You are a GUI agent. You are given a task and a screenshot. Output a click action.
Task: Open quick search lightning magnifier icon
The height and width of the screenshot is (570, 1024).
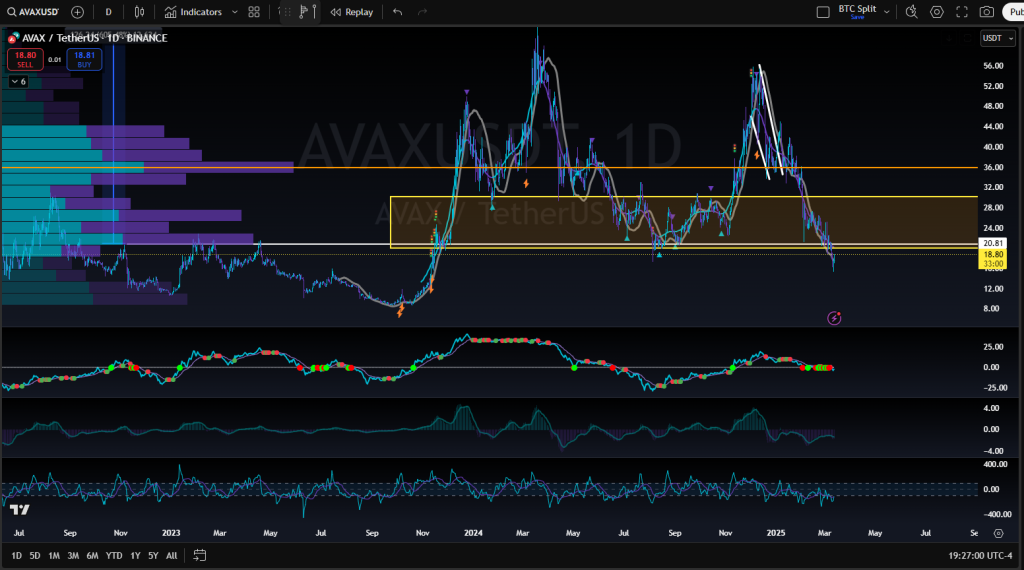click(x=912, y=12)
